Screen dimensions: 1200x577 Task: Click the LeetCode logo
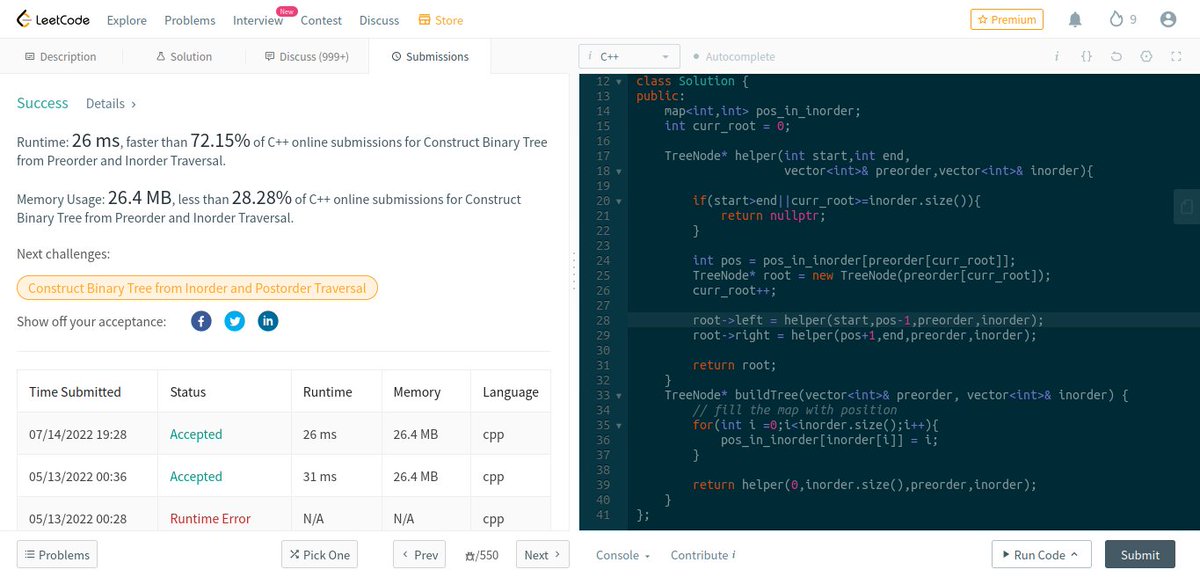(53, 19)
